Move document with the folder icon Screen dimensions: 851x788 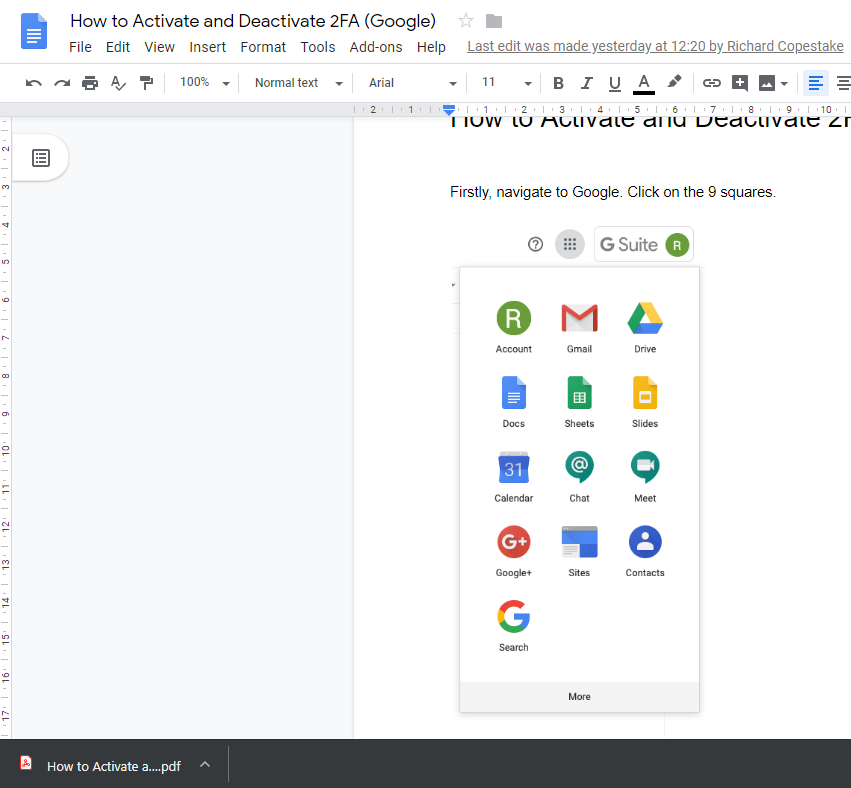(x=494, y=21)
